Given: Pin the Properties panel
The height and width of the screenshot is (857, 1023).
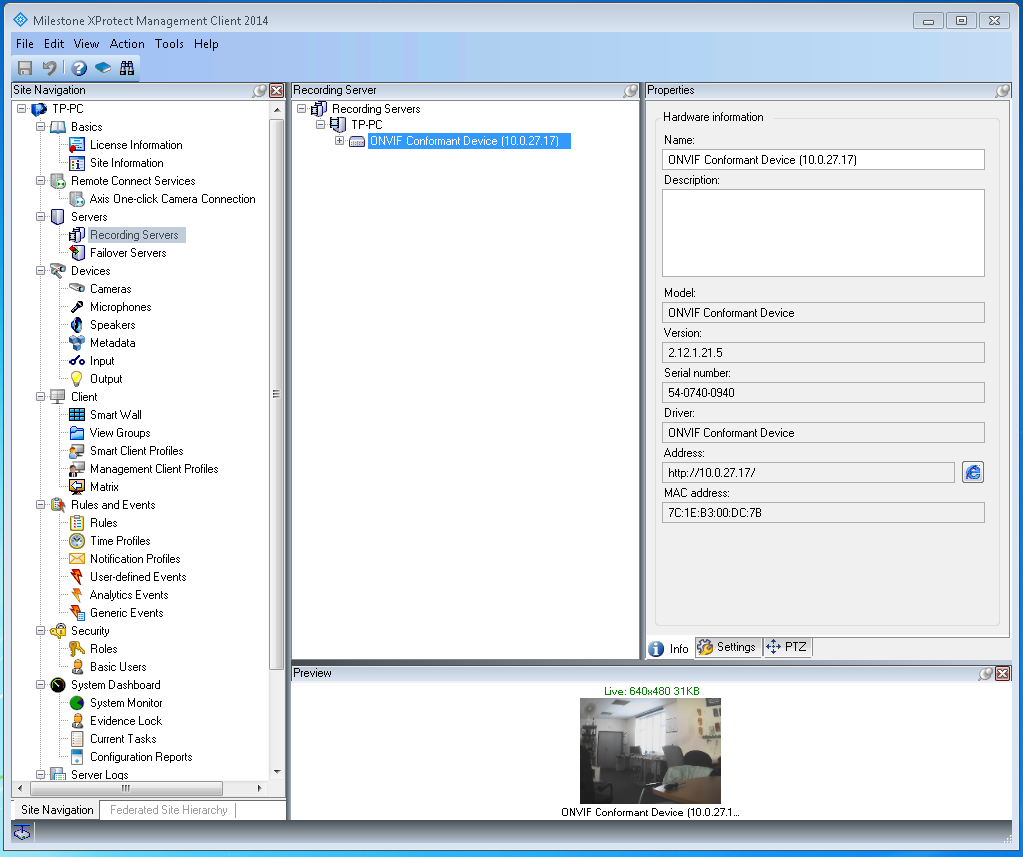Looking at the screenshot, I should [x=1003, y=91].
